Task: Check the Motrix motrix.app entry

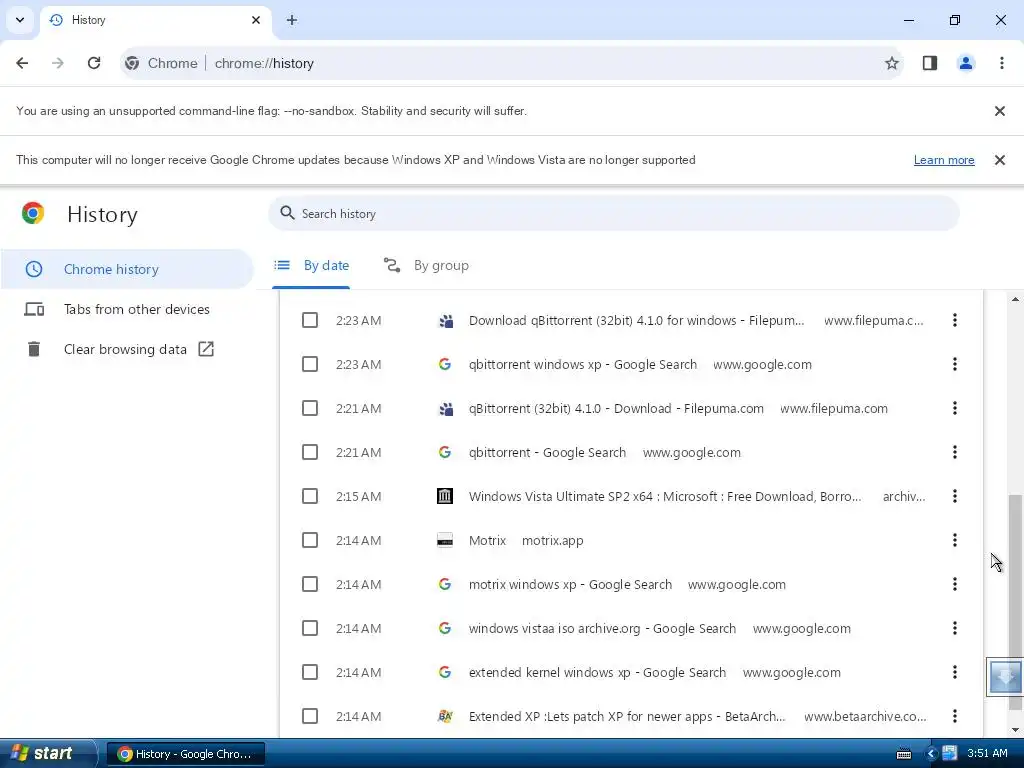Action: pos(310,541)
